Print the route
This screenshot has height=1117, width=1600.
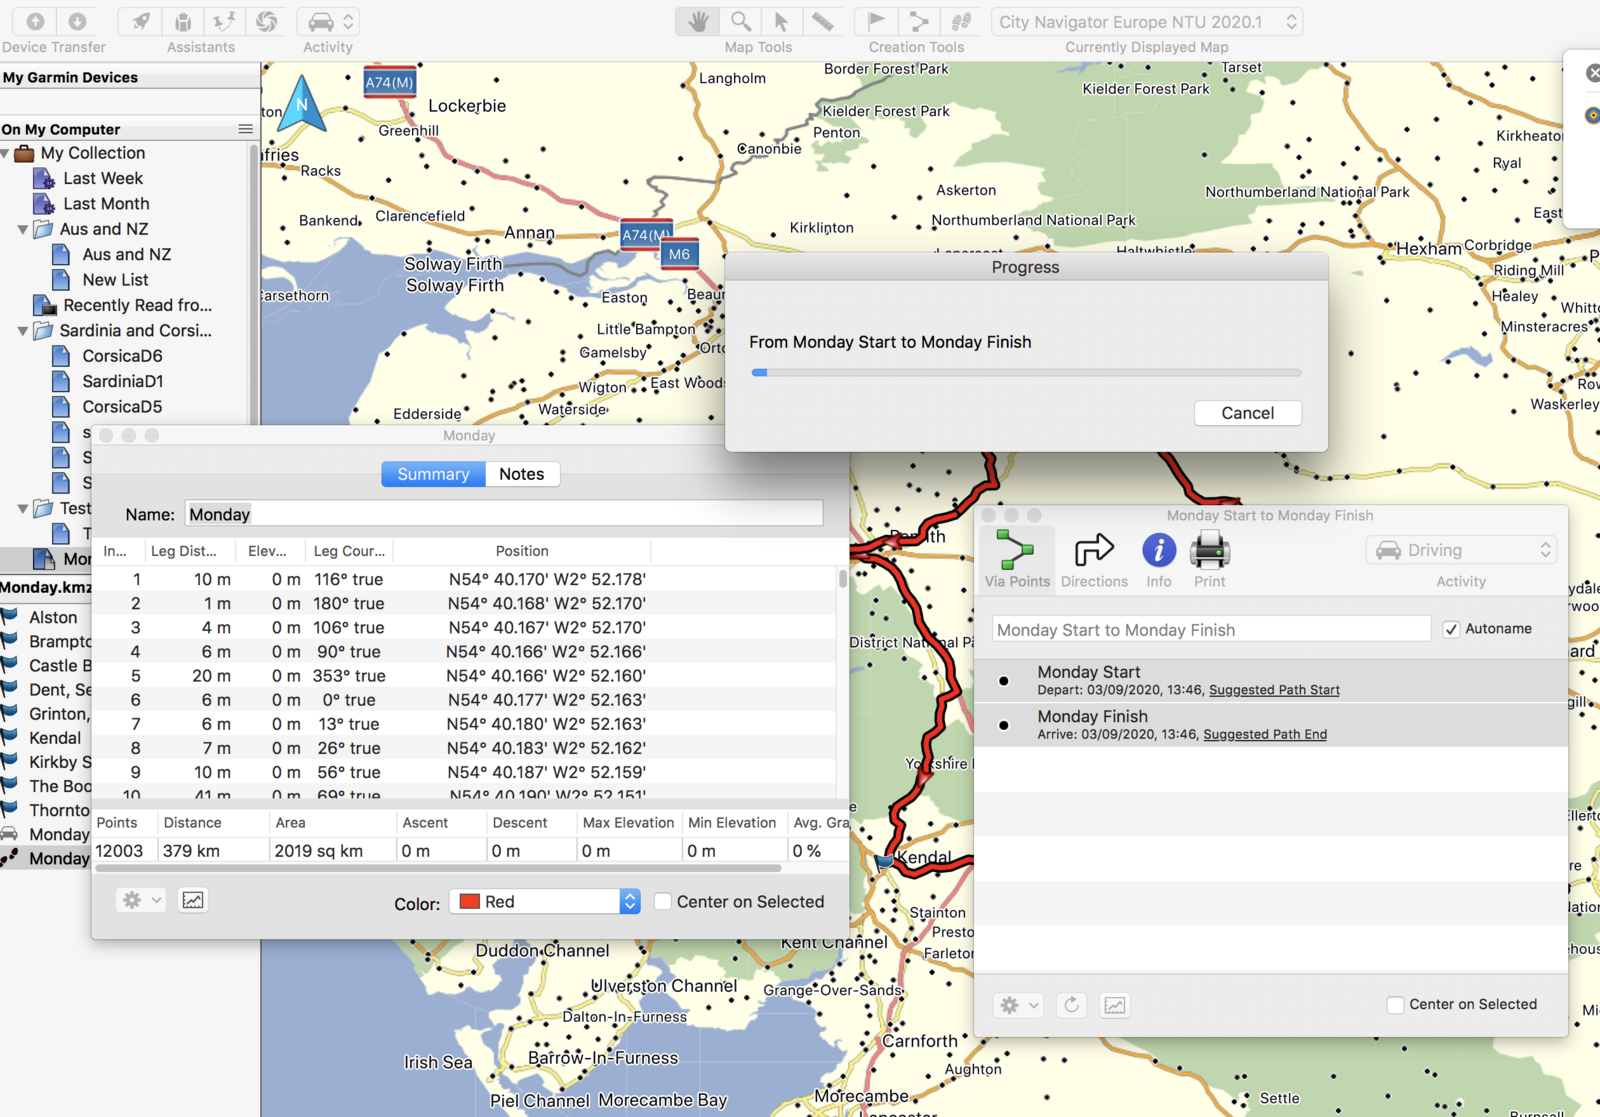click(1209, 559)
